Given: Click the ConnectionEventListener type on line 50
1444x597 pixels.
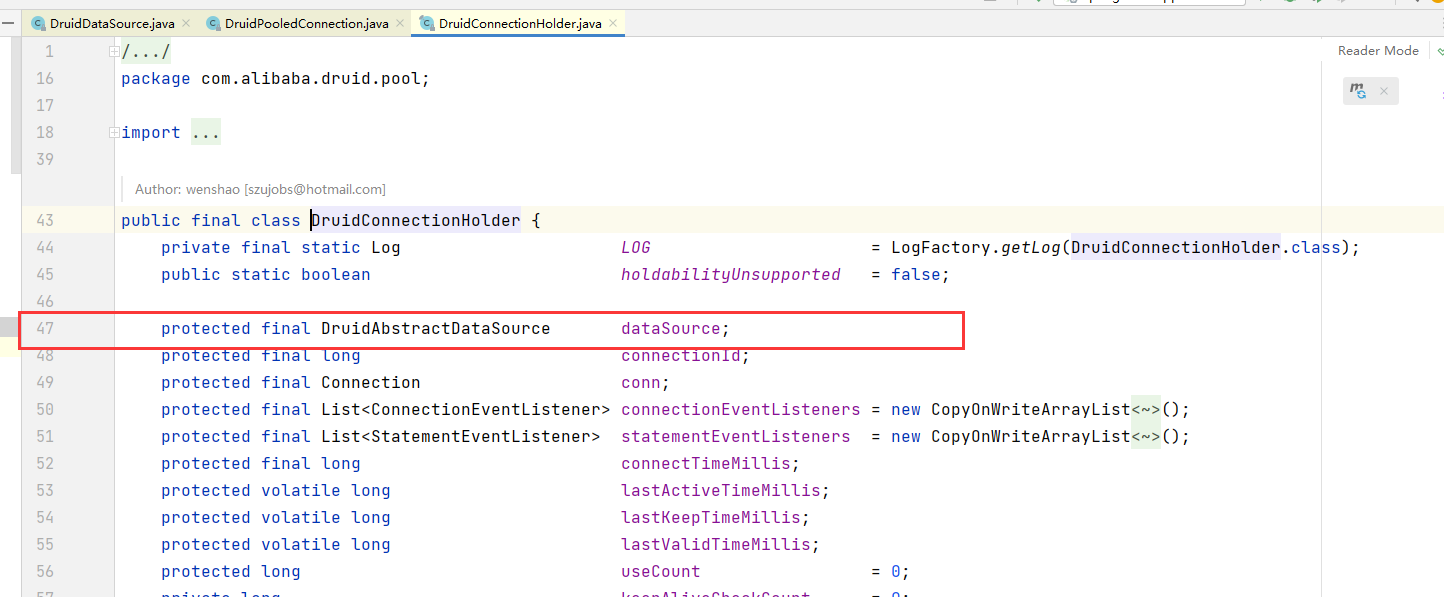Looking at the screenshot, I should click(x=486, y=410).
